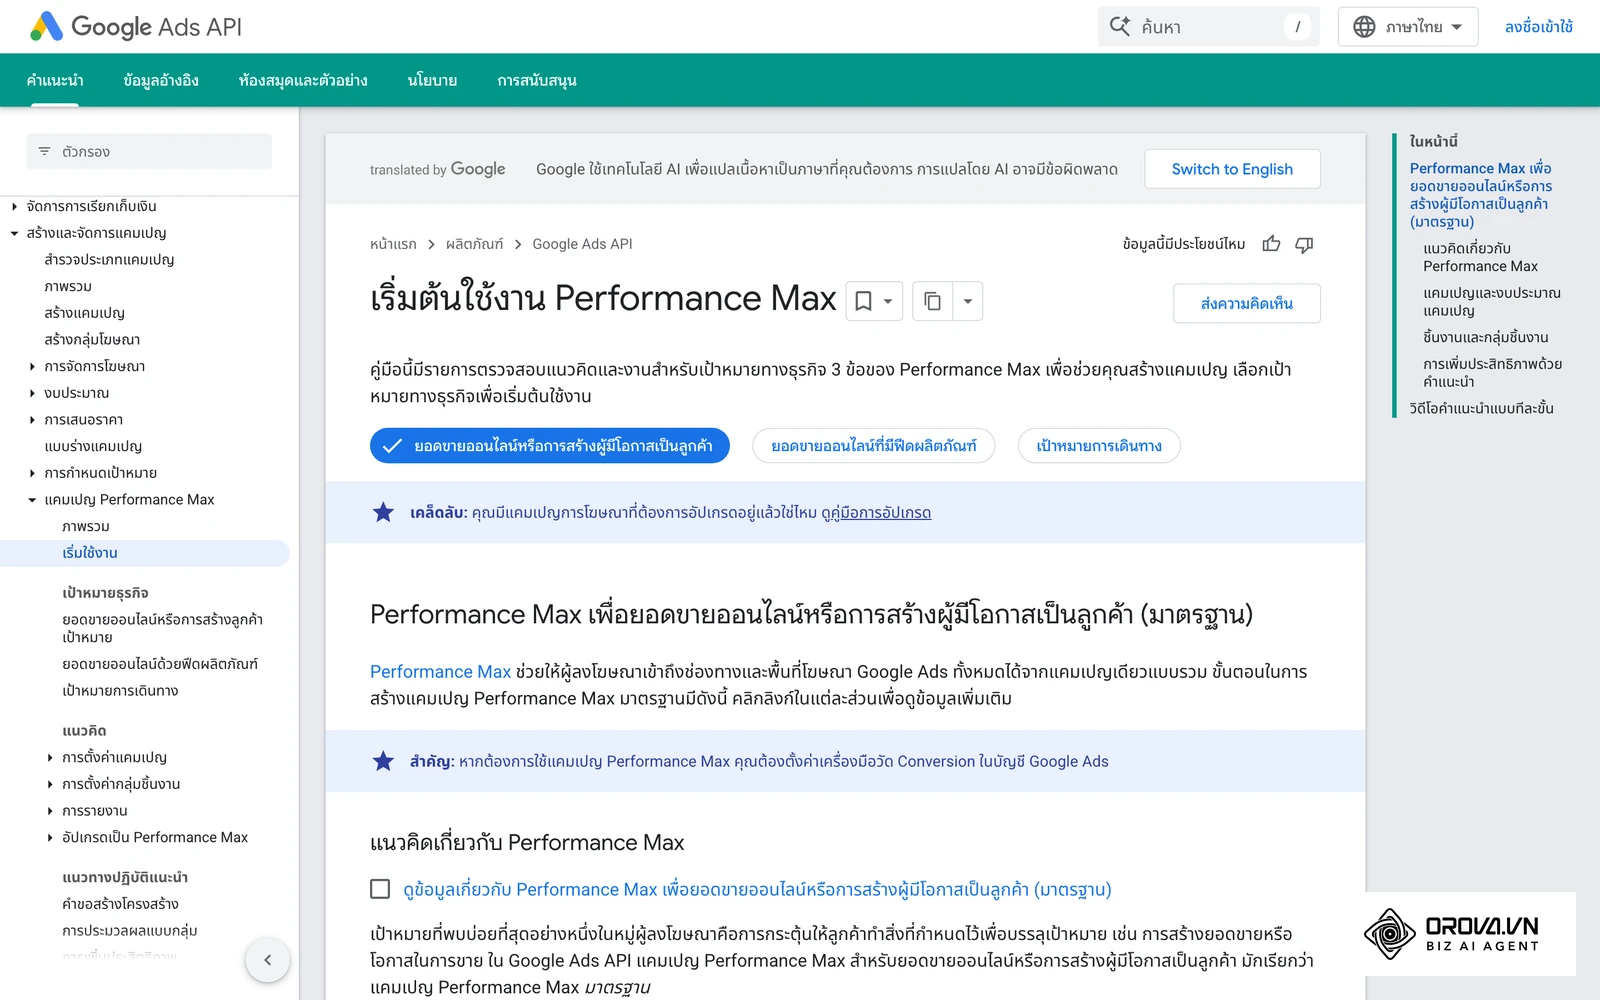Click the globe language icon

click(x=1364, y=27)
